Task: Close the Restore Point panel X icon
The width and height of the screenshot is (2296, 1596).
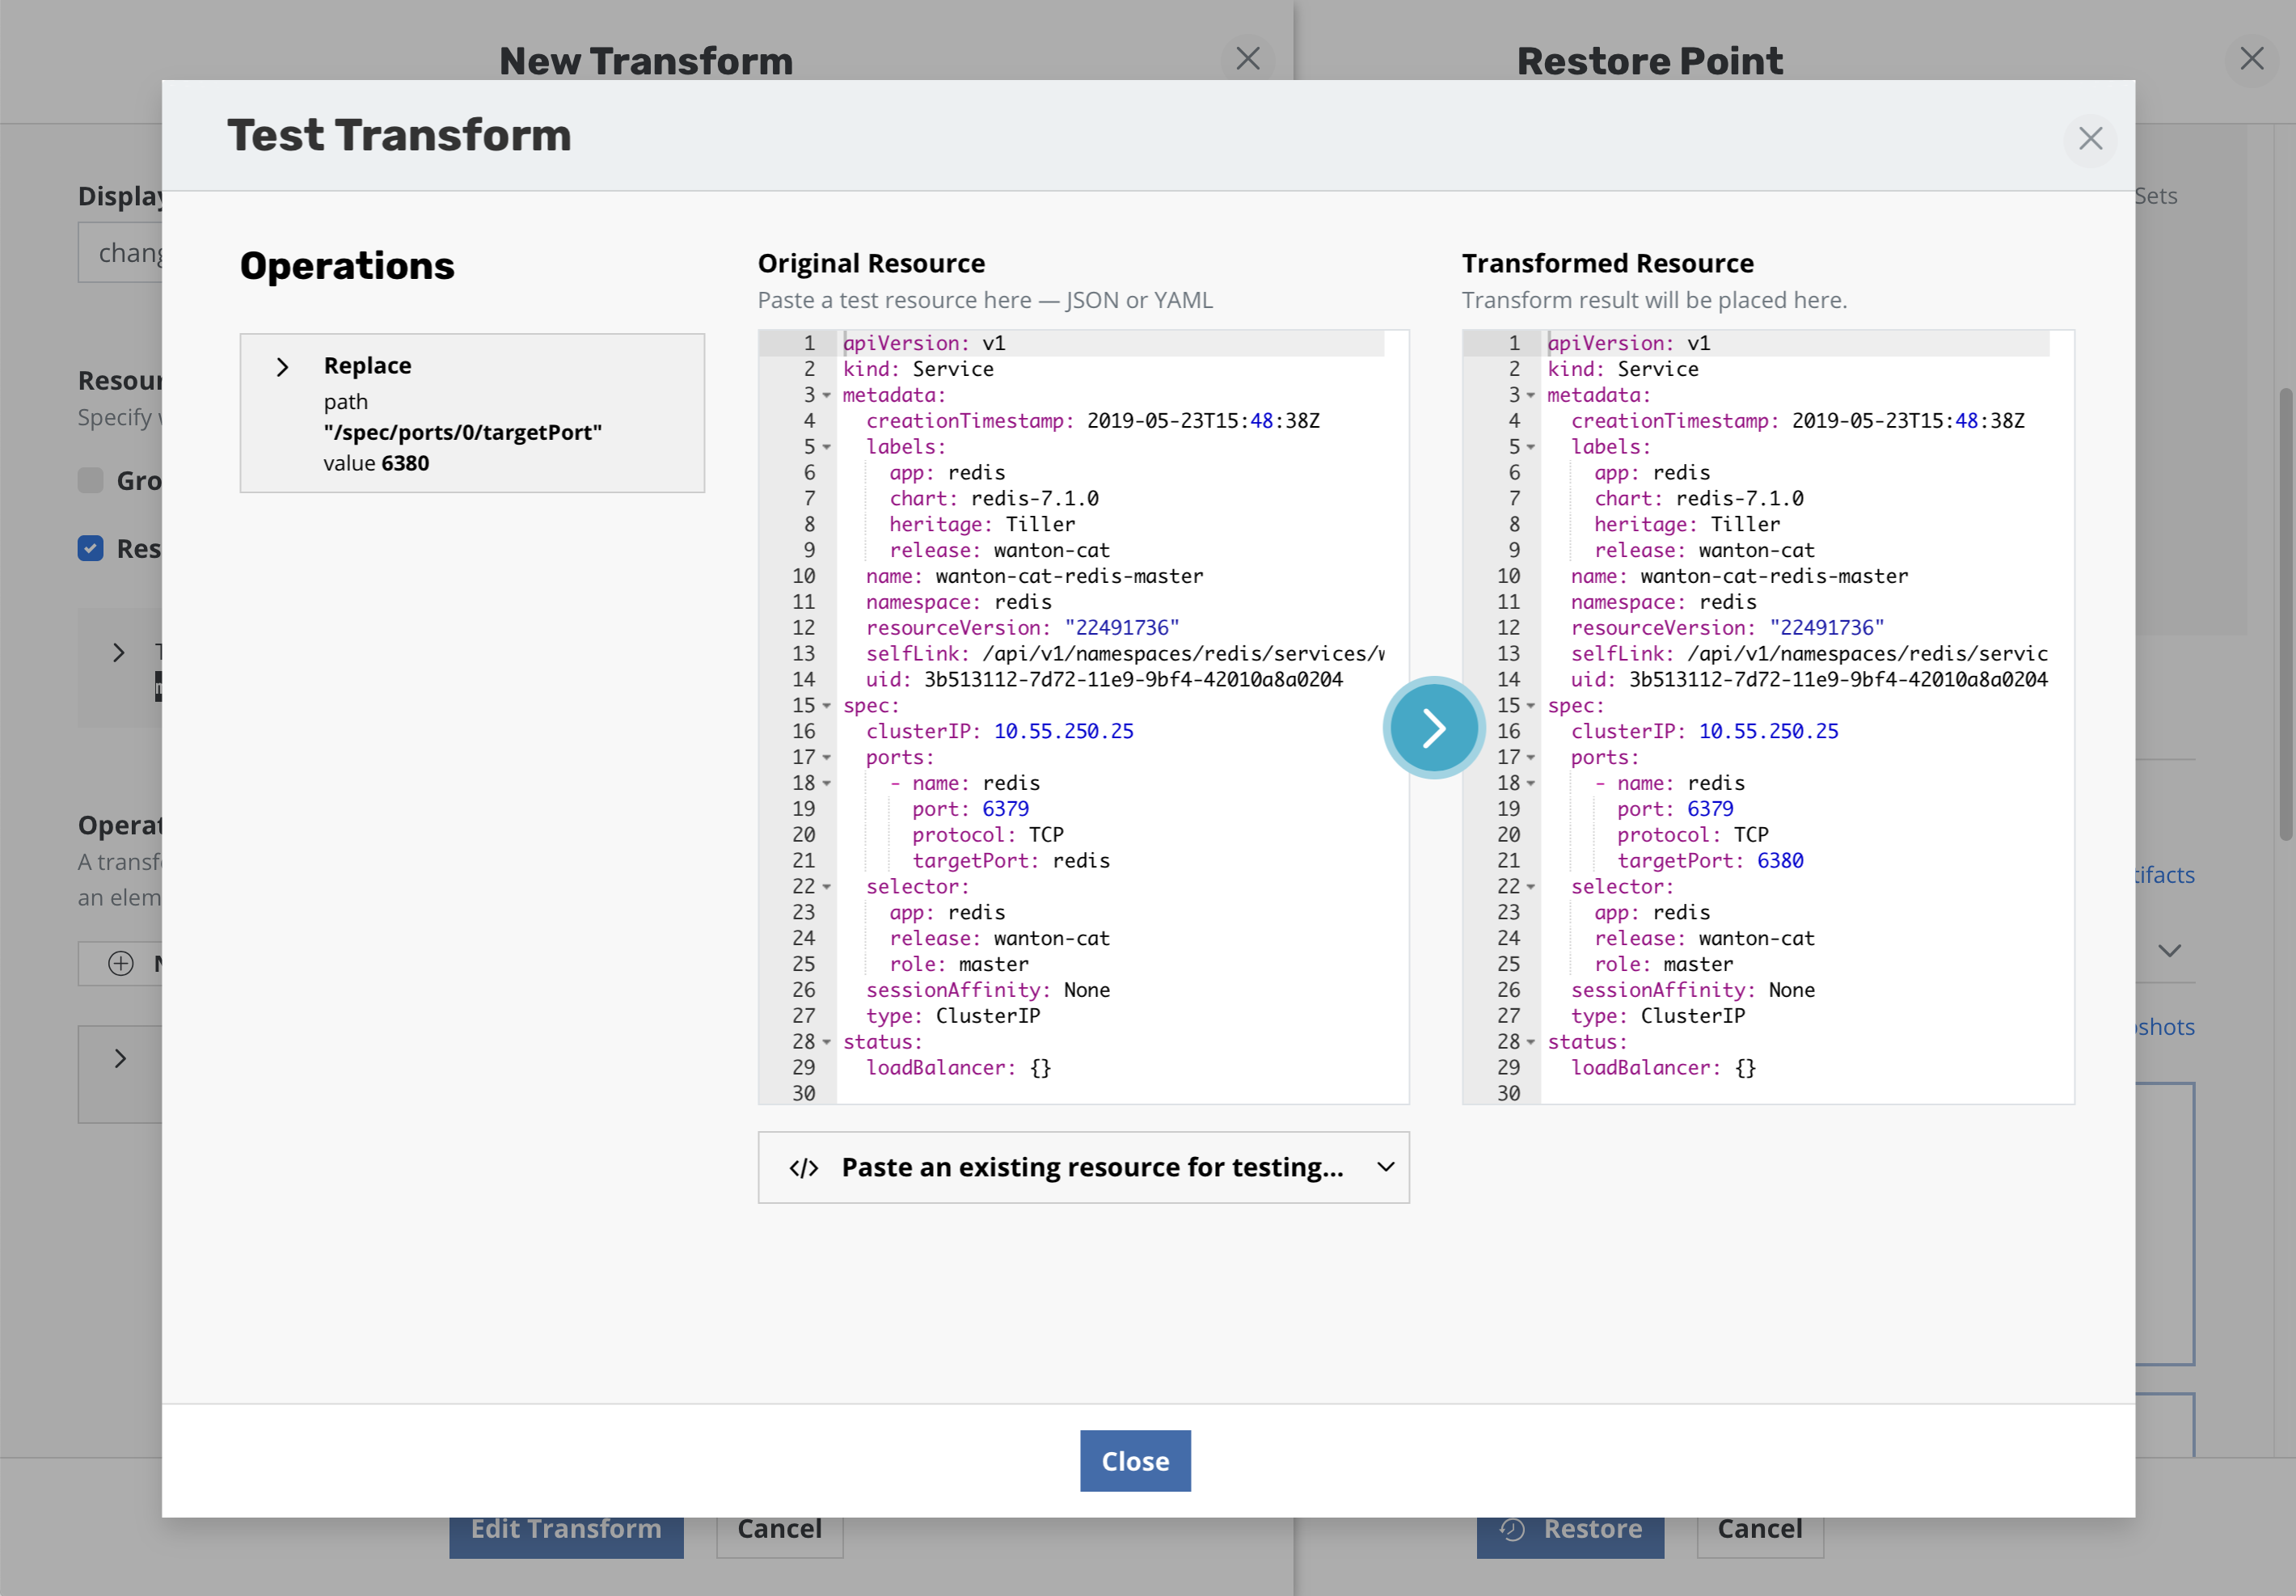Action: (x=2251, y=59)
